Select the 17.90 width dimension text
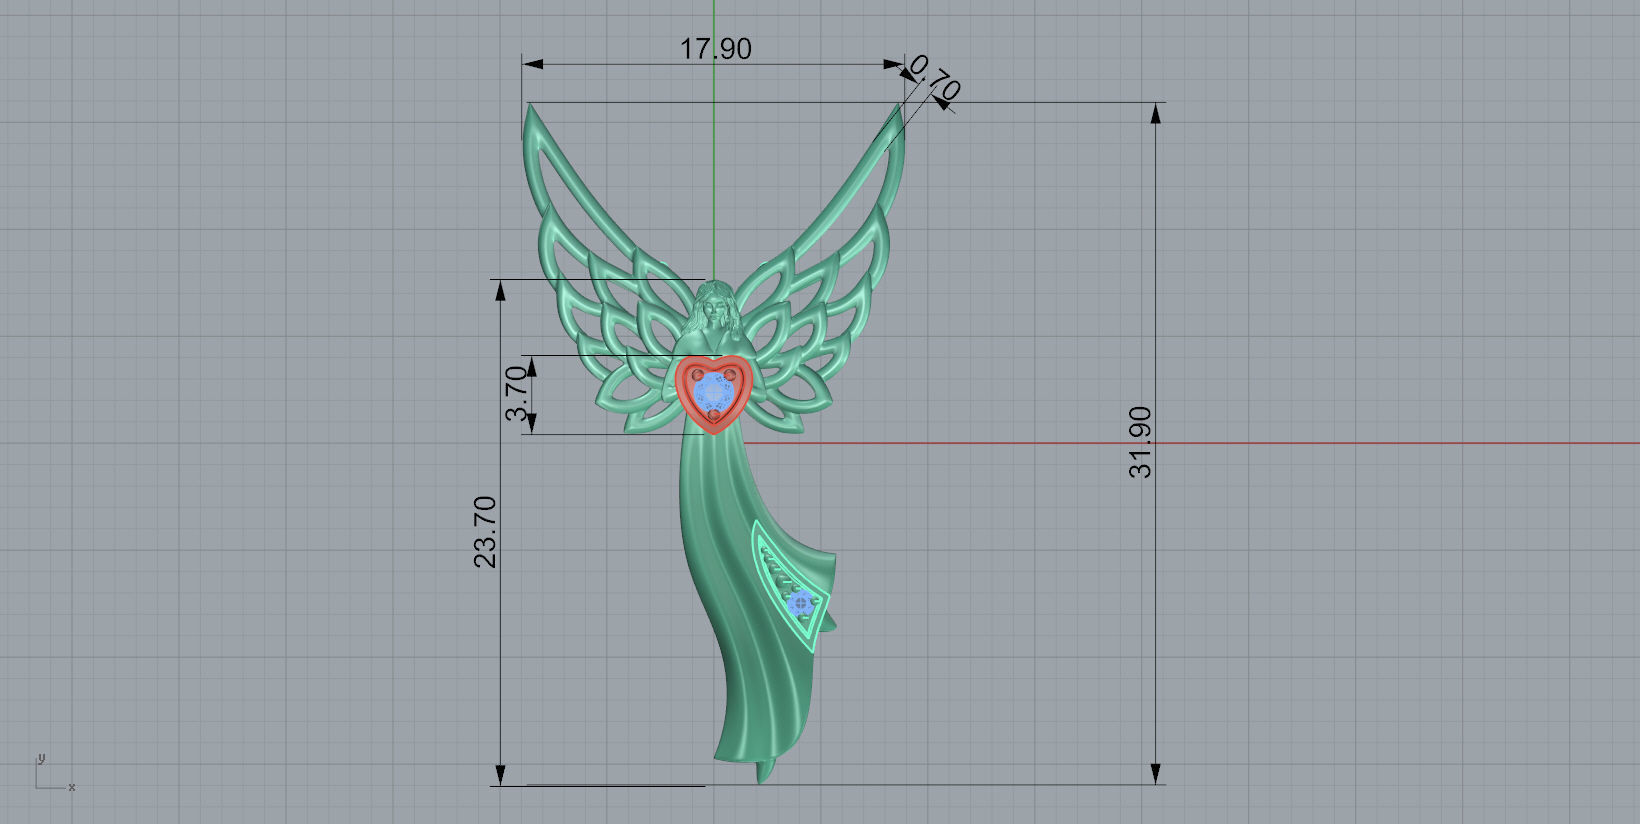The height and width of the screenshot is (824, 1640). click(x=715, y=48)
